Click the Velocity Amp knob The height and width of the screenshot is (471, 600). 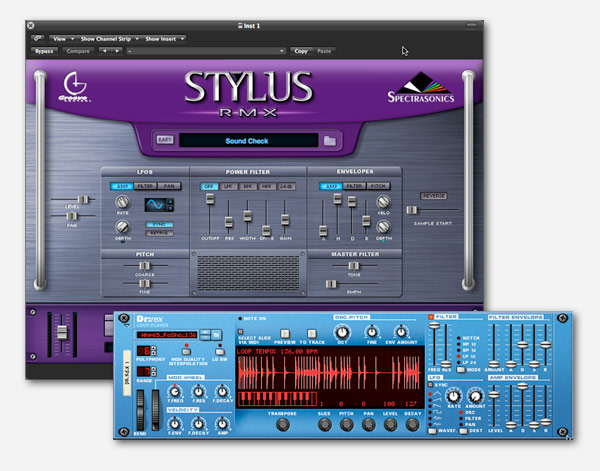pyautogui.click(x=222, y=424)
